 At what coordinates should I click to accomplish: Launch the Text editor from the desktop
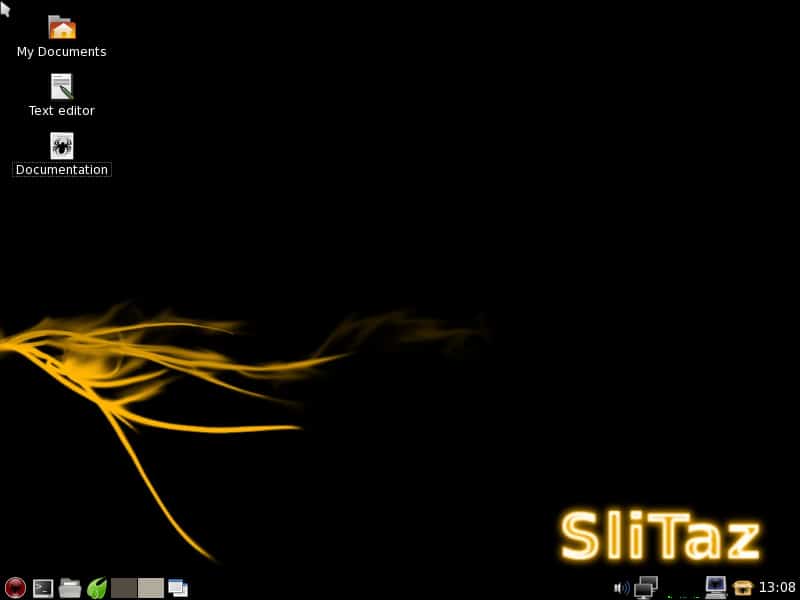(x=60, y=87)
